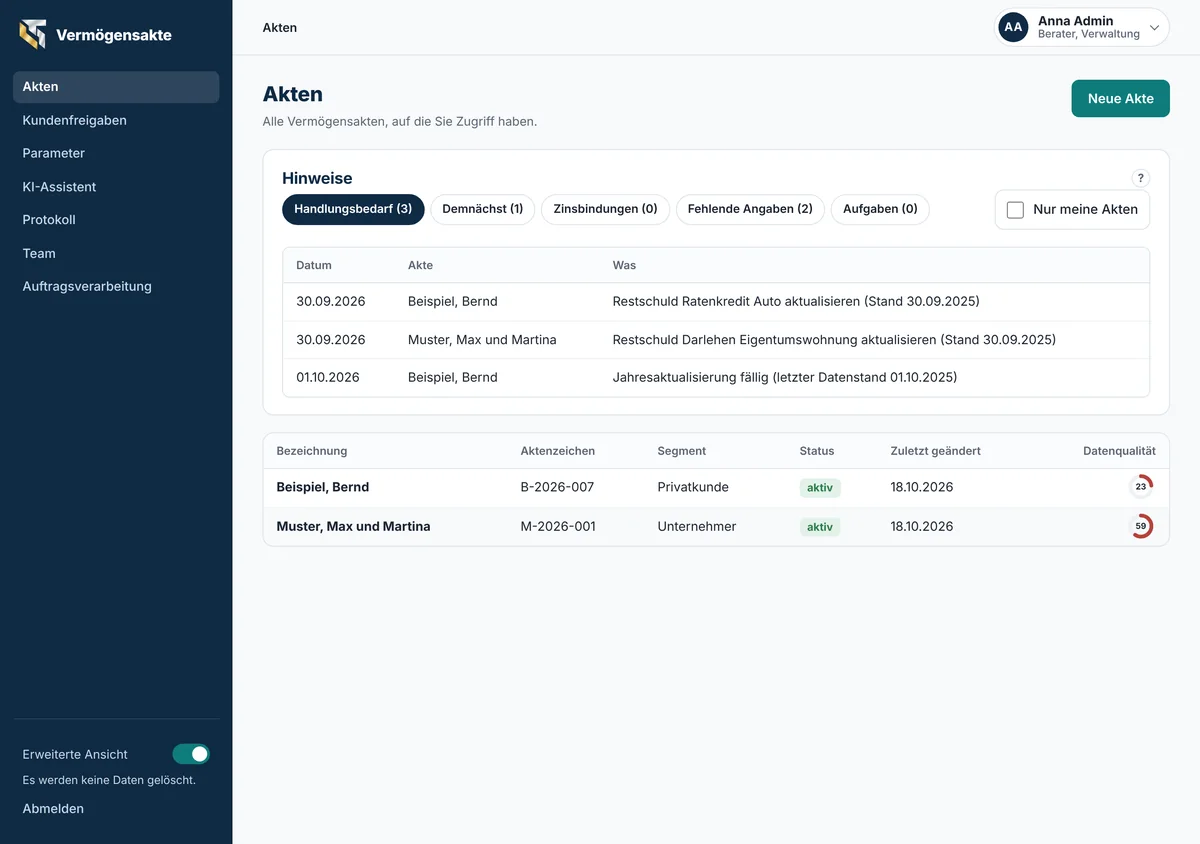Switch to the Aufgaben (0) tab
Image resolution: width=1200 pixels, height=844 pixels.
880,209
